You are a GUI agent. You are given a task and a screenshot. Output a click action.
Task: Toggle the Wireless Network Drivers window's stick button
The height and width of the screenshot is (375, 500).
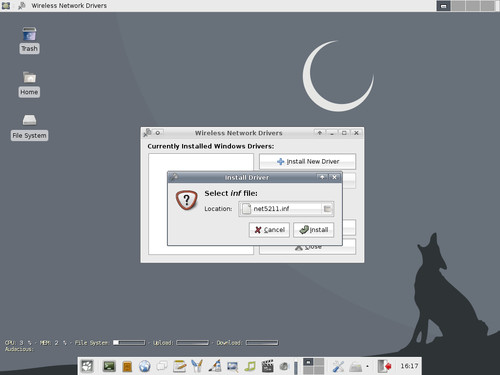[x=158, y=133]
